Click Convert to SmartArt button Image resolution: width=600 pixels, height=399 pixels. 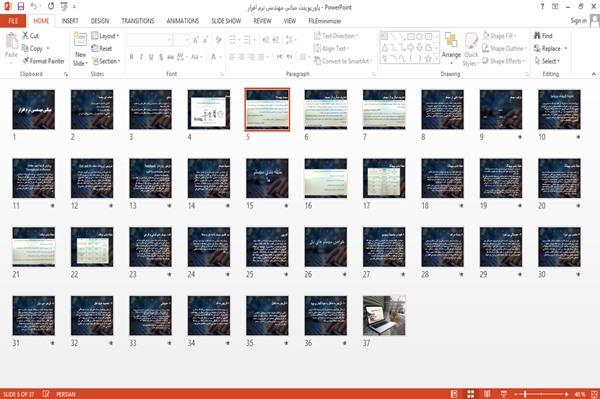342,61
